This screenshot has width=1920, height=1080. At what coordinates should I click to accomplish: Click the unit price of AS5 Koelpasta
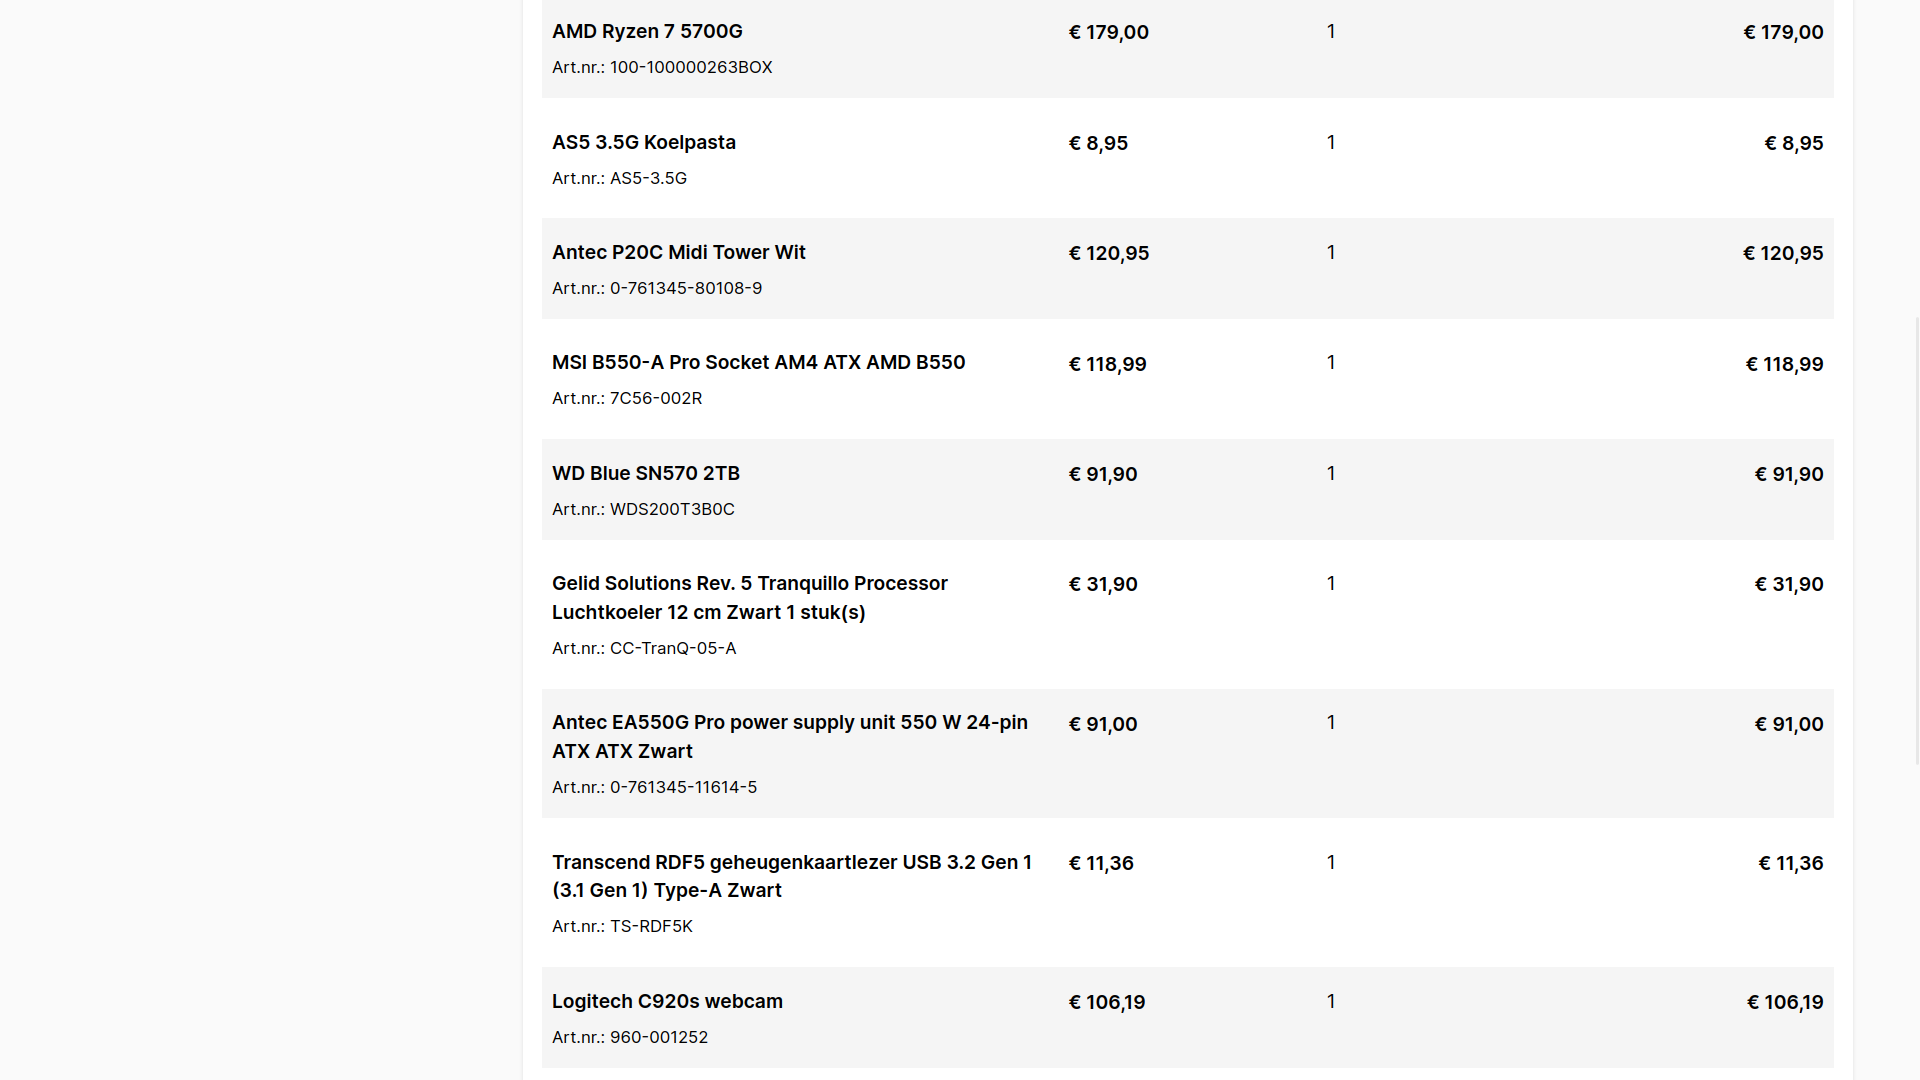point(1098,144)
